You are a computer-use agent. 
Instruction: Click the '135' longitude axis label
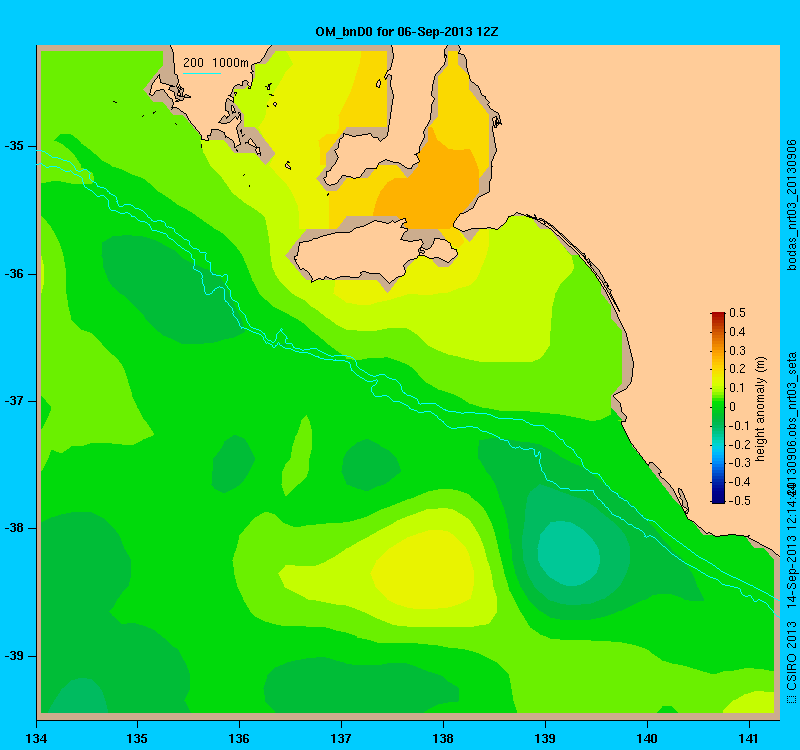tap(137, 738)
